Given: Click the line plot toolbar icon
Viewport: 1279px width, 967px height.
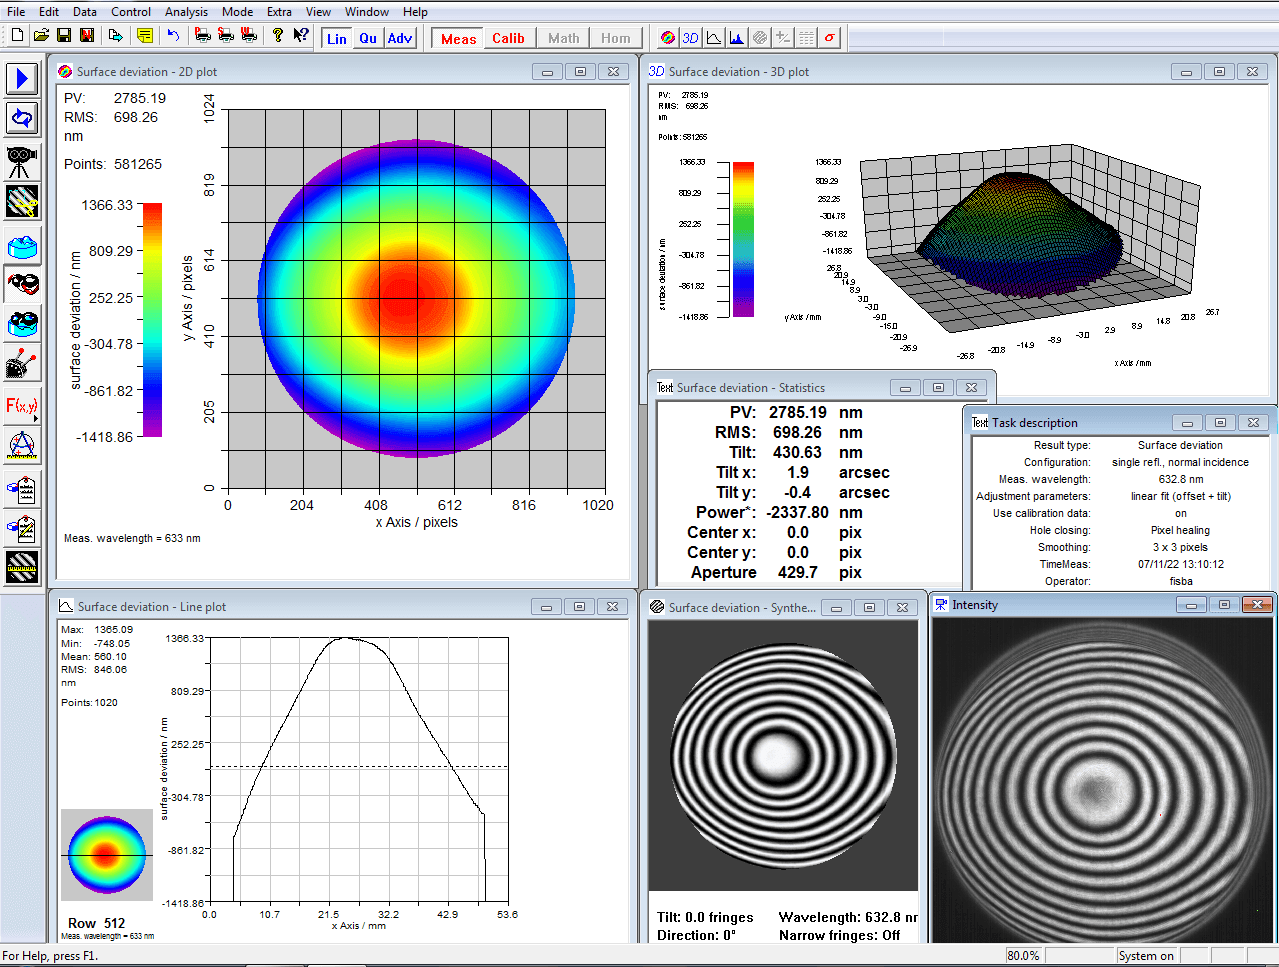Looking at the screenshot, I should 714,38.
